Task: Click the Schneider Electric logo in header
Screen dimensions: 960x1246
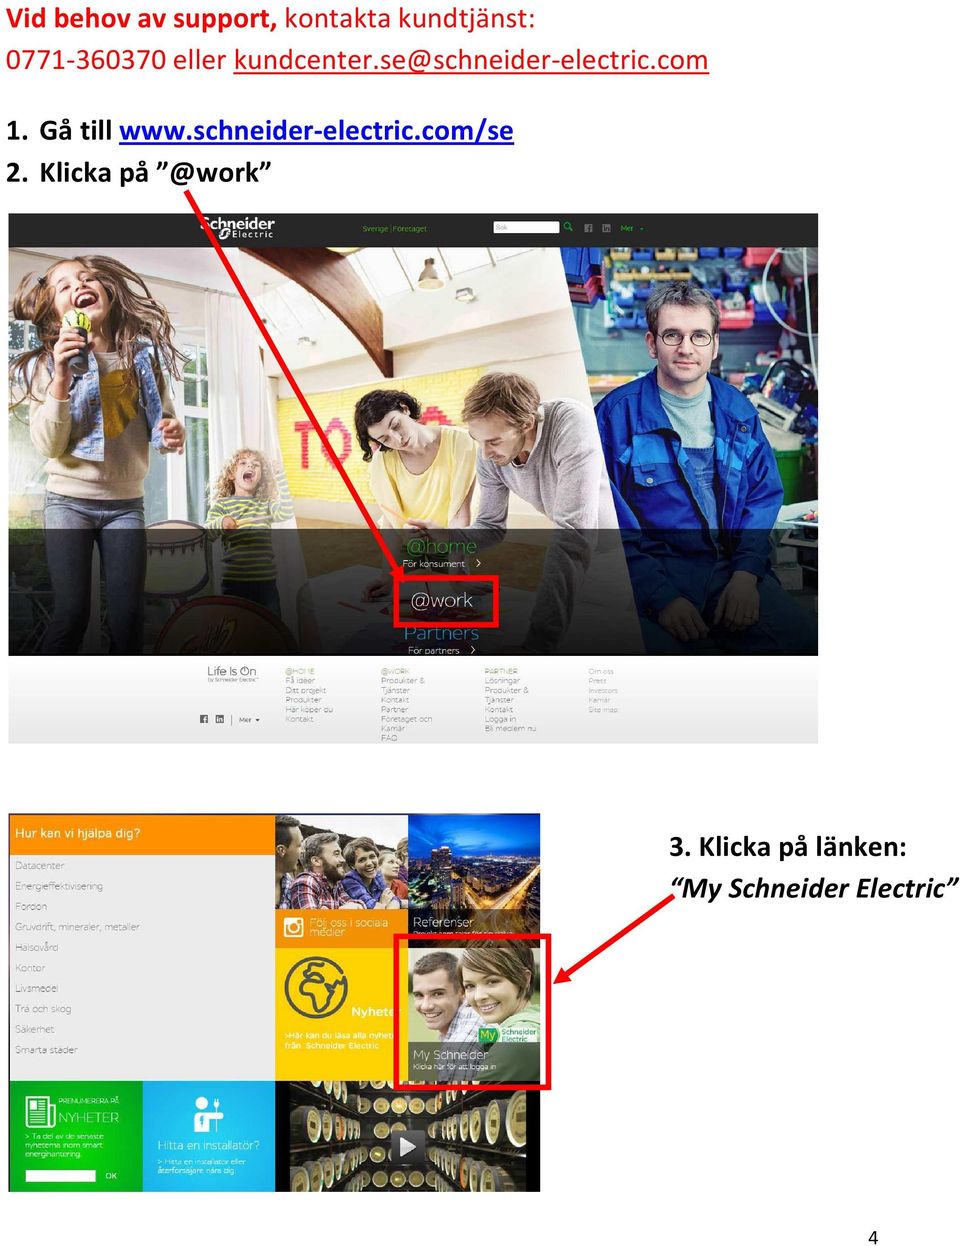Action: (x=237, y=228)
